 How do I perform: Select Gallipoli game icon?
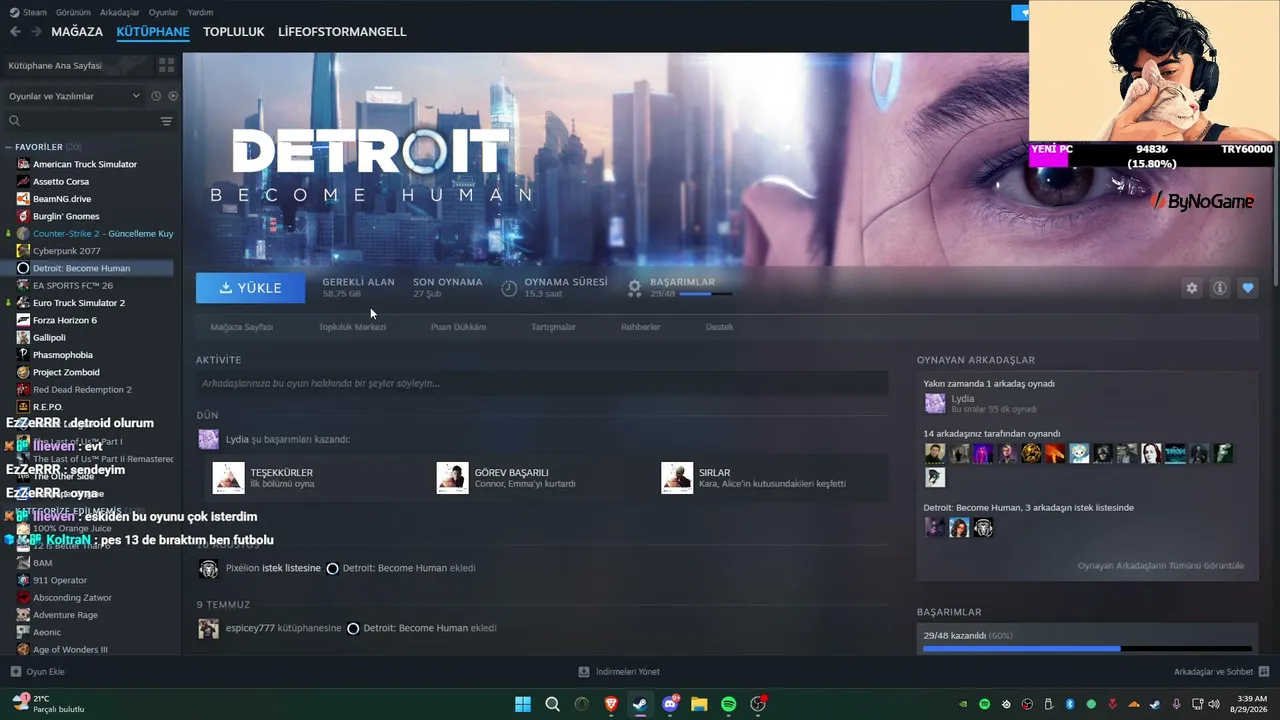pos(23,337)
